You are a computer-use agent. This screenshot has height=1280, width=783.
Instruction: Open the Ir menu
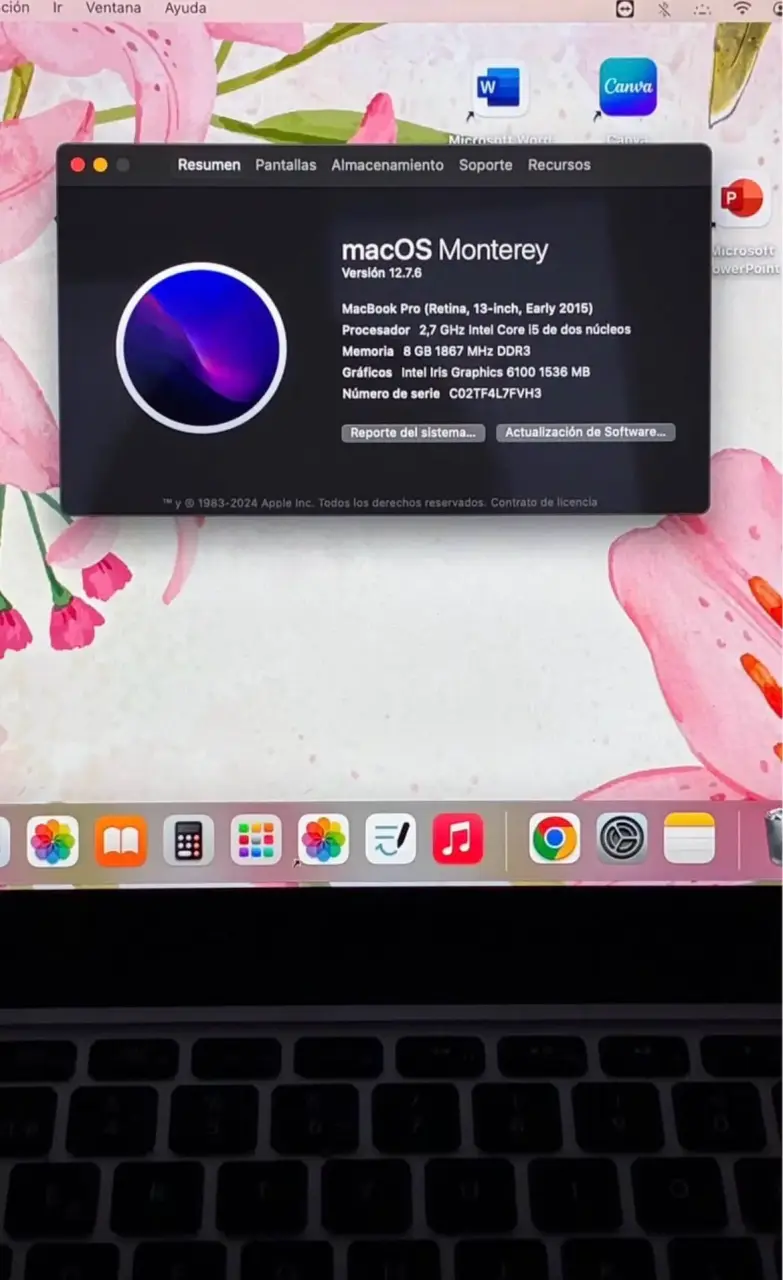[x=58, y=8]
